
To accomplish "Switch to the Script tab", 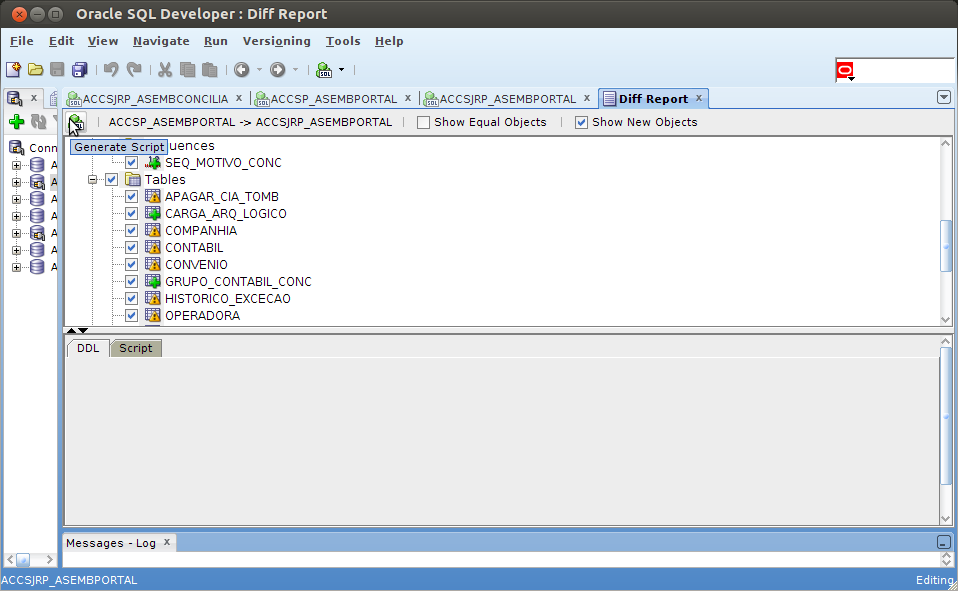I will [x=136, y=348].
